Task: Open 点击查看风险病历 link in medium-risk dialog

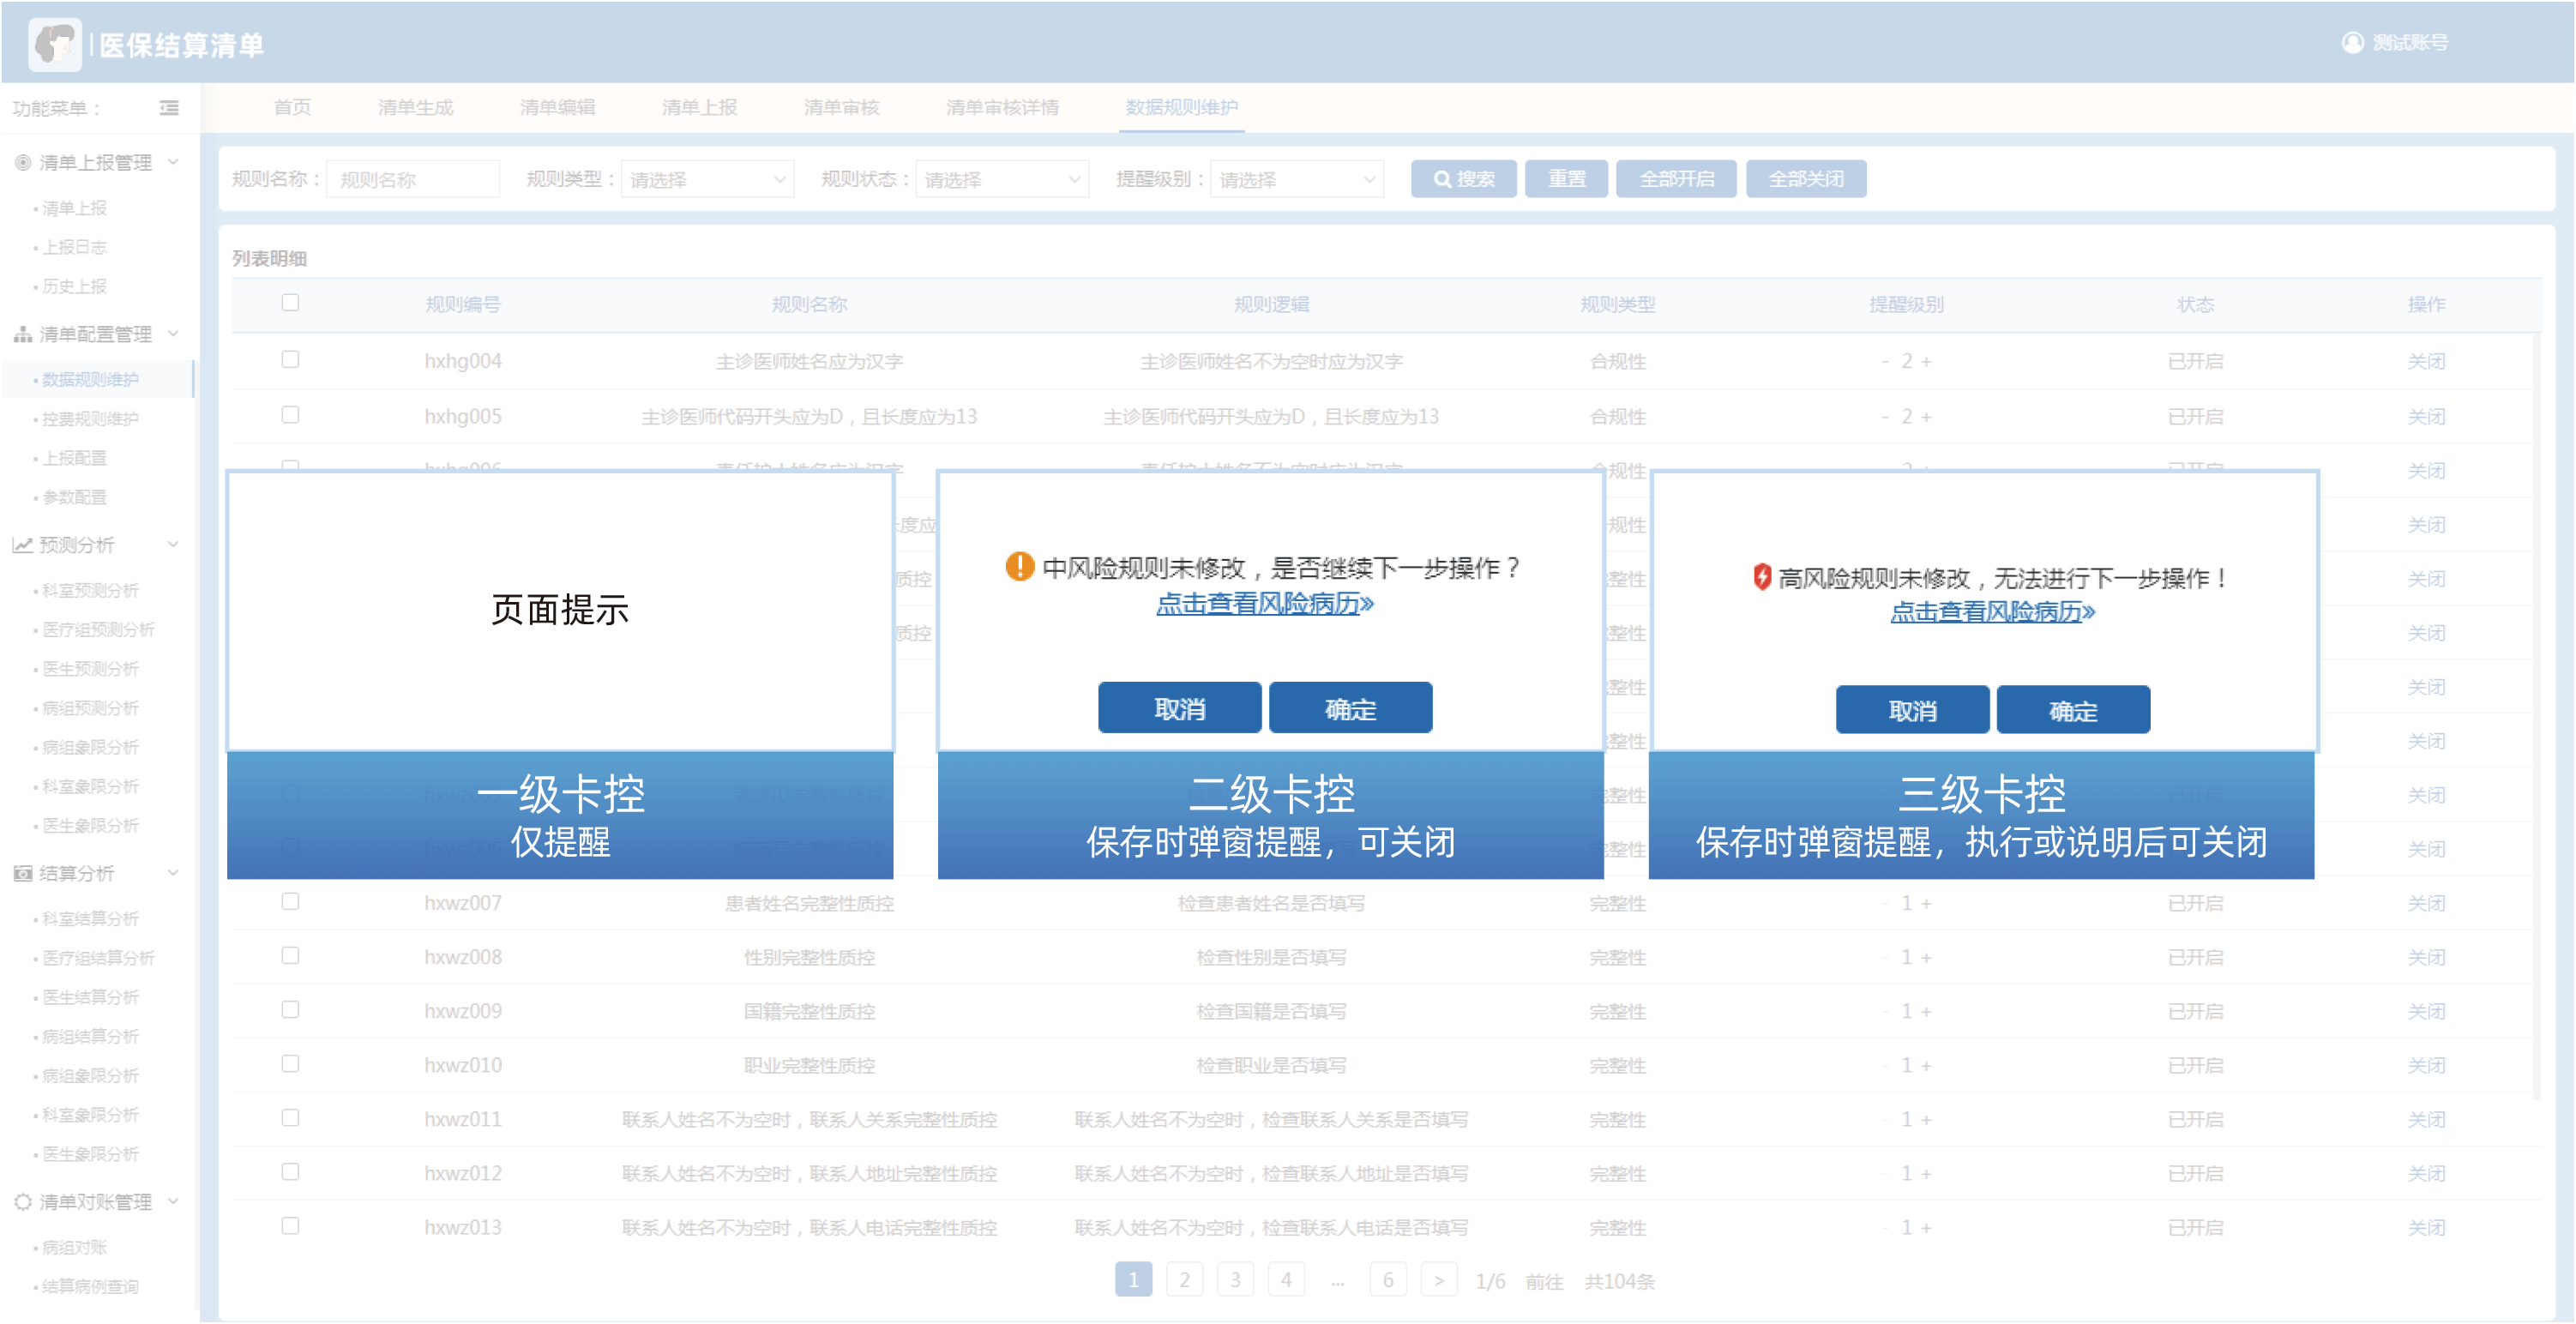Action: pyautogui.click(x=1265, y=603)
